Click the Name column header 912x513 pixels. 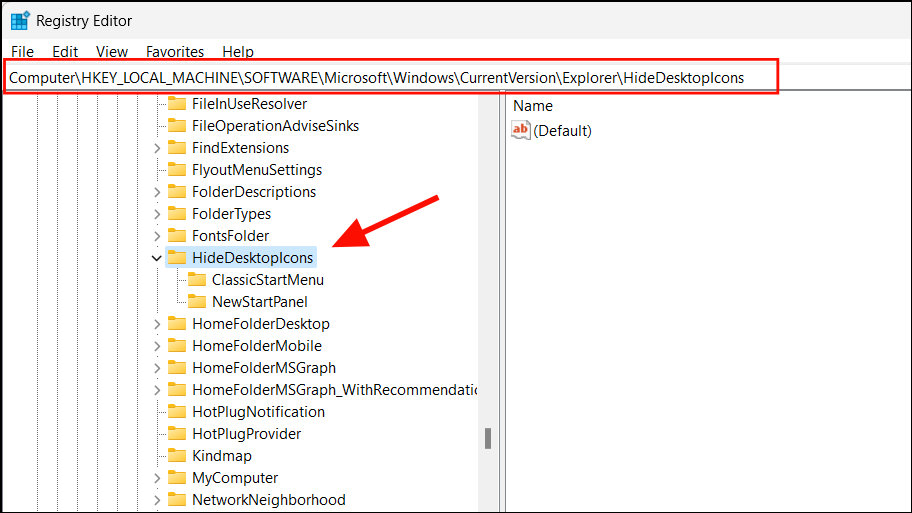pos(533,106)
